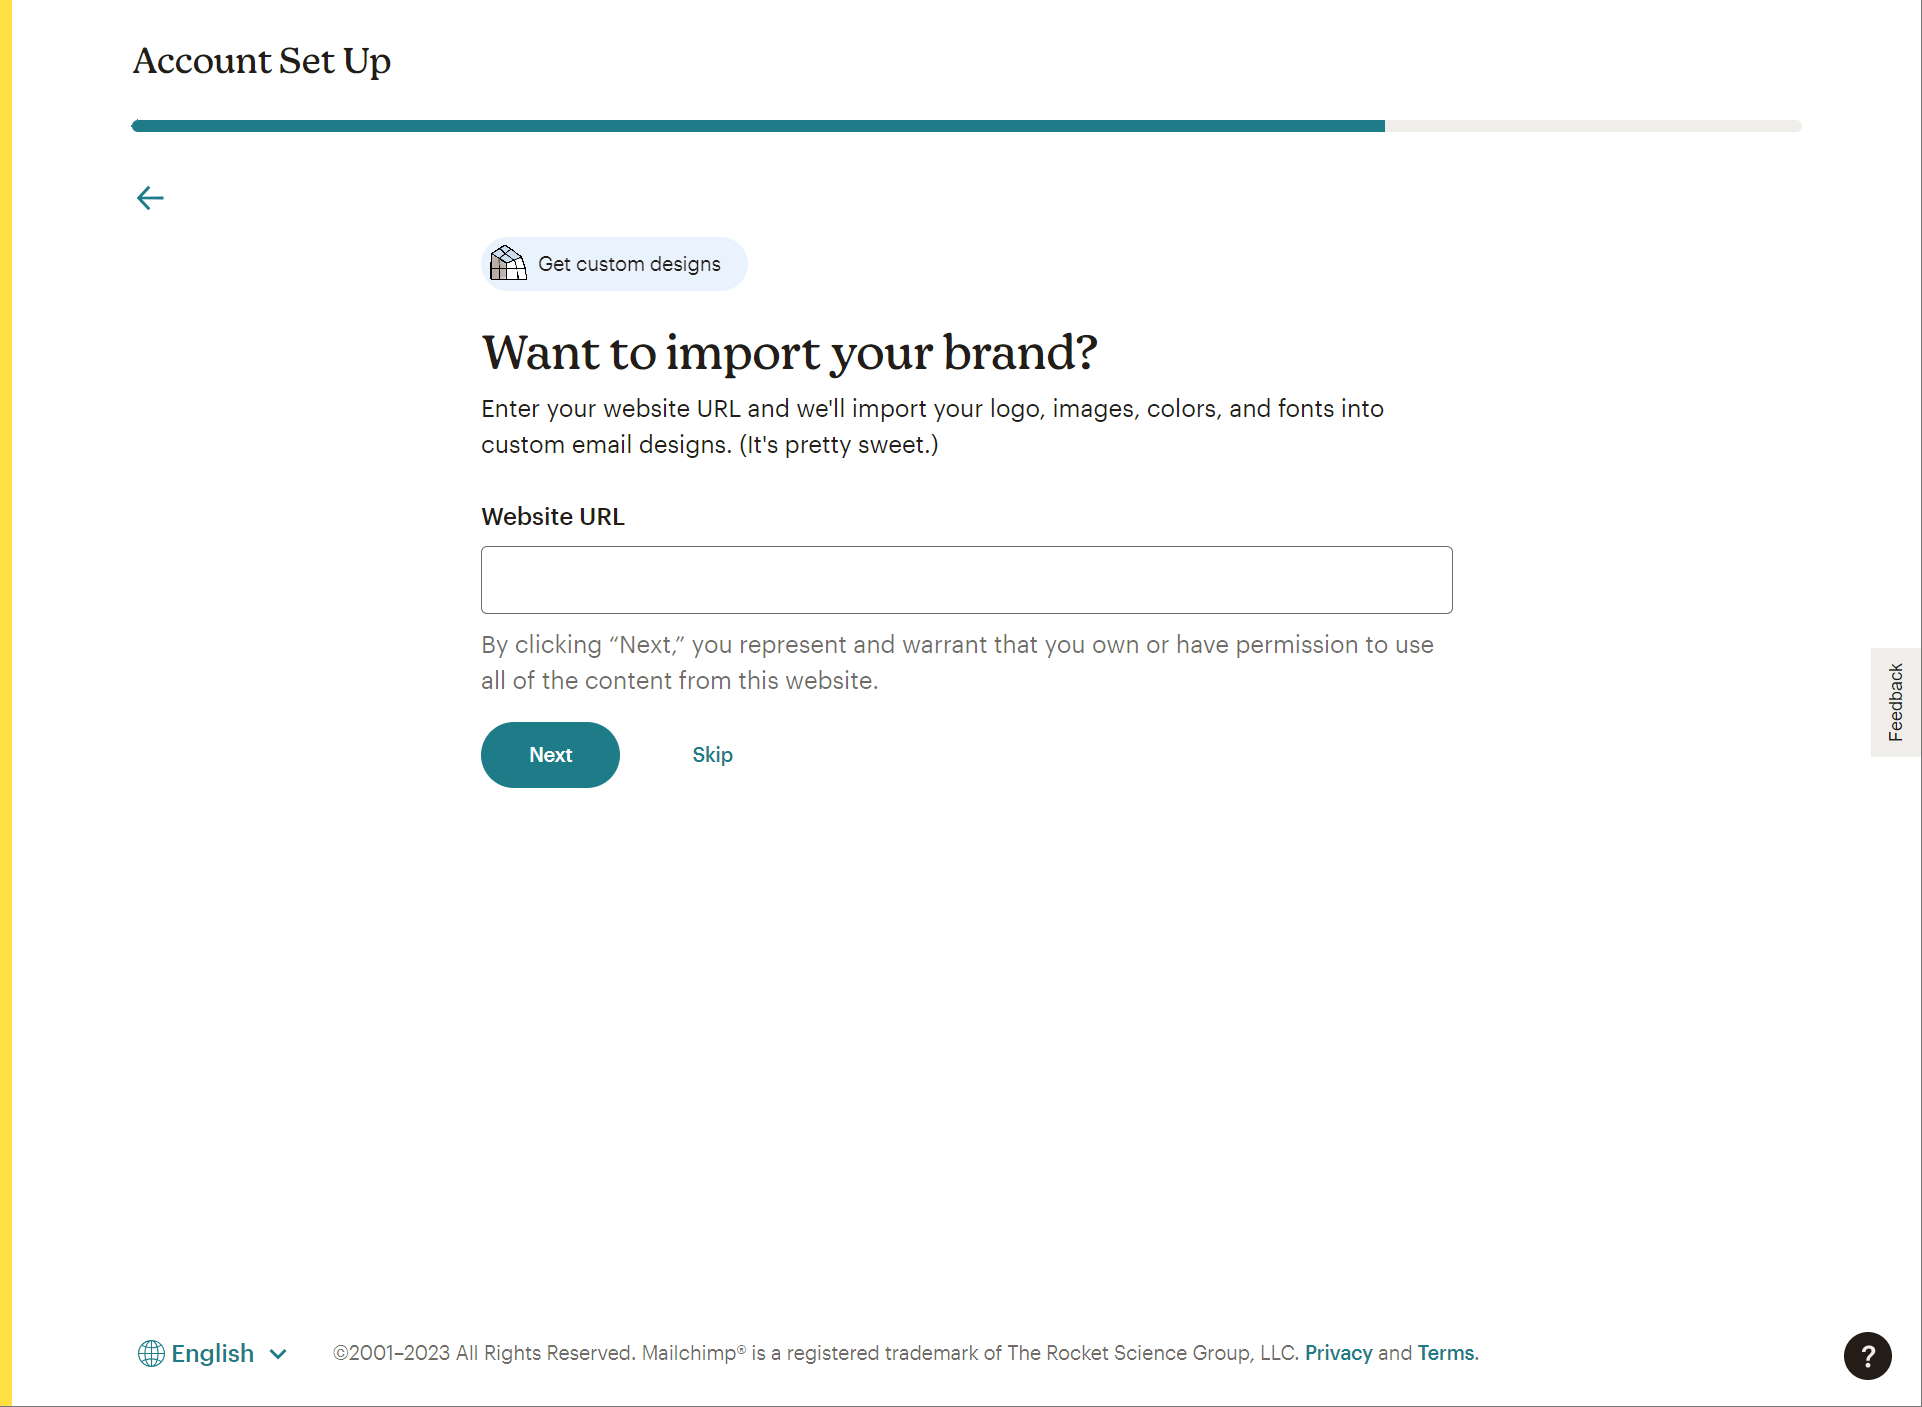Open the English language selector
The height and width of the screenshot is (1407, 1922).
pos(213,1353)
